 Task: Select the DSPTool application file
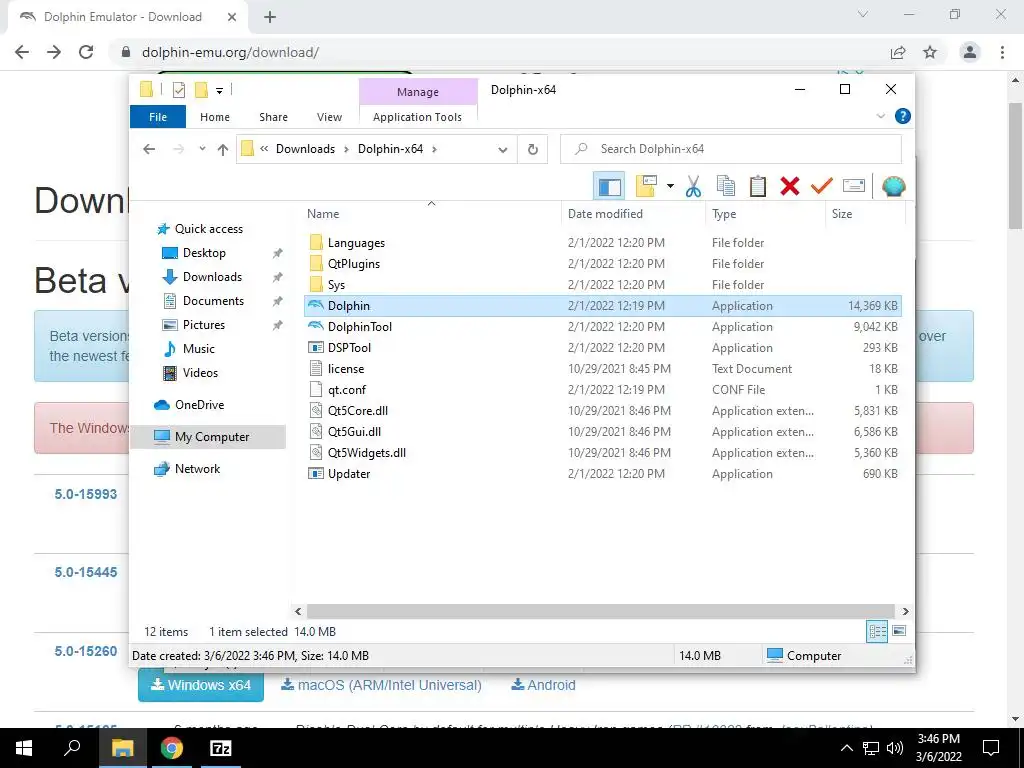[603, 347]
